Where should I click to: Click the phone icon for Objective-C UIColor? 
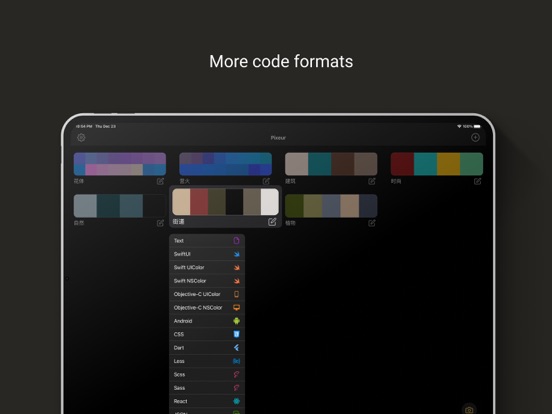click(236, 294)
